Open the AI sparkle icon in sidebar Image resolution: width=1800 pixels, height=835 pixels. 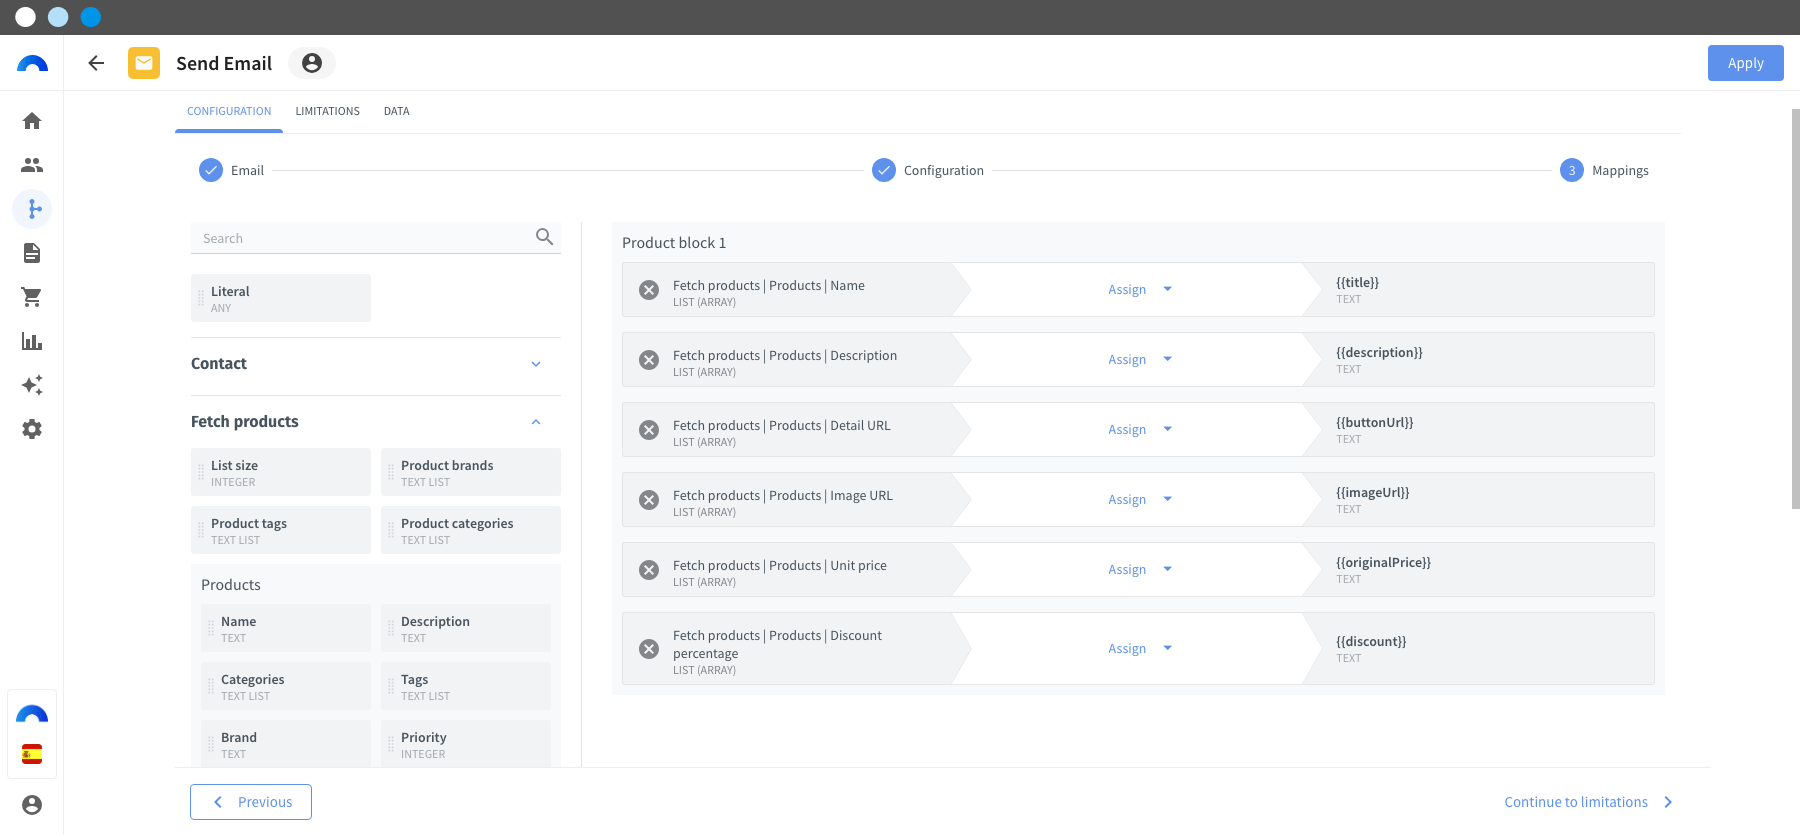[32, 385]
